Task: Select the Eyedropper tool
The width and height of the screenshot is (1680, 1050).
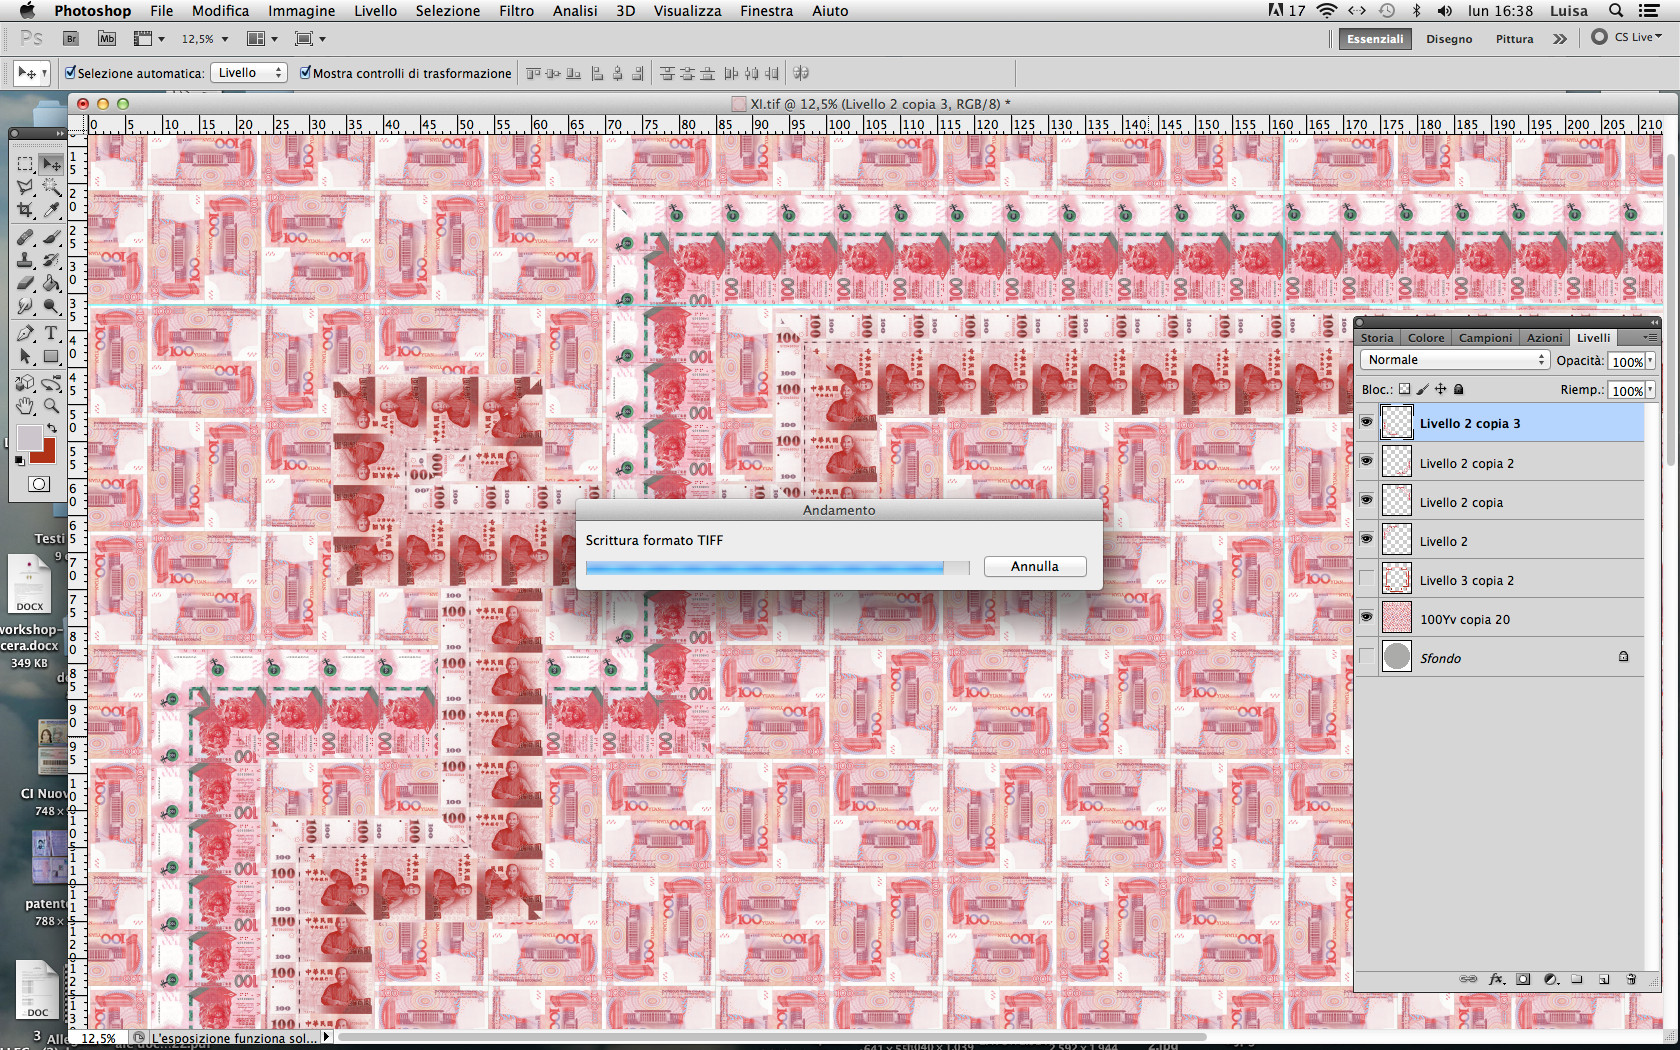Action: pyautogui.click(x=51, y=210)
